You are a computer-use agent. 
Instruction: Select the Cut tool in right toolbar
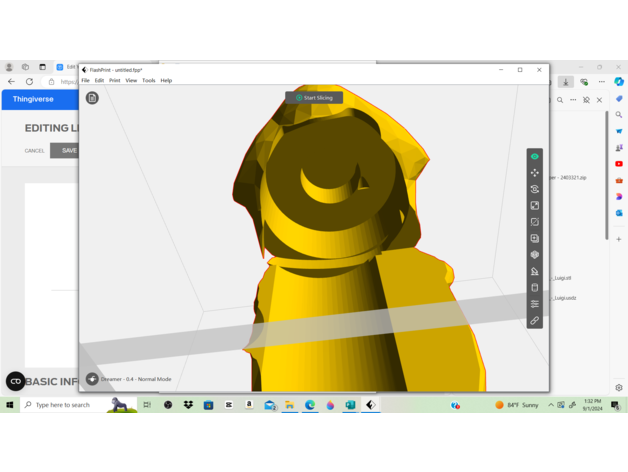[x=534, y=222]
